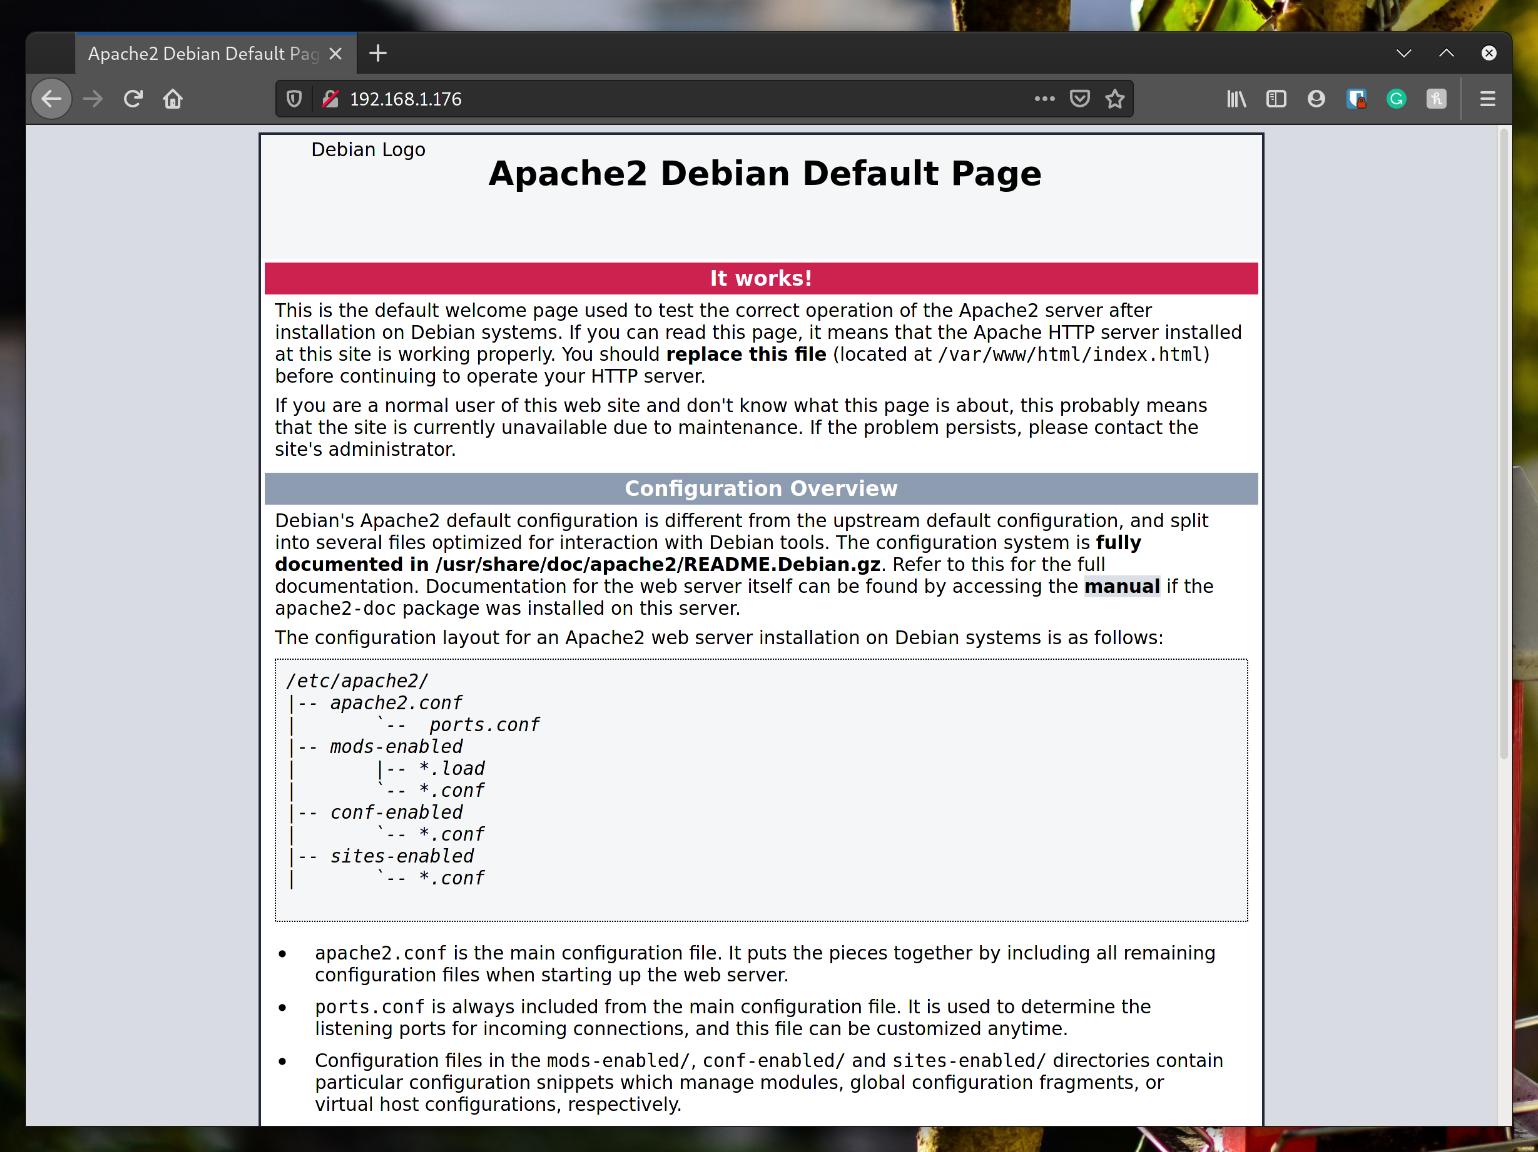Click the page vertical scrollbar
Image resolution: width=1538 pixels, height=1152 pixels.
click(x=1504, y=444)
